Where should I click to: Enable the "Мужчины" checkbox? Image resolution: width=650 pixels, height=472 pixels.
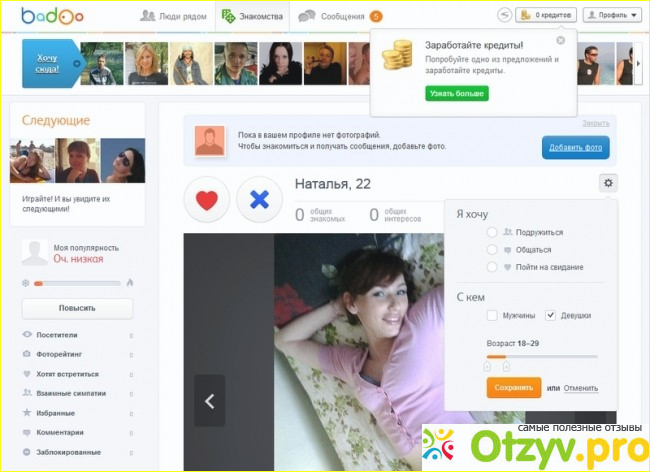point(492,315)
